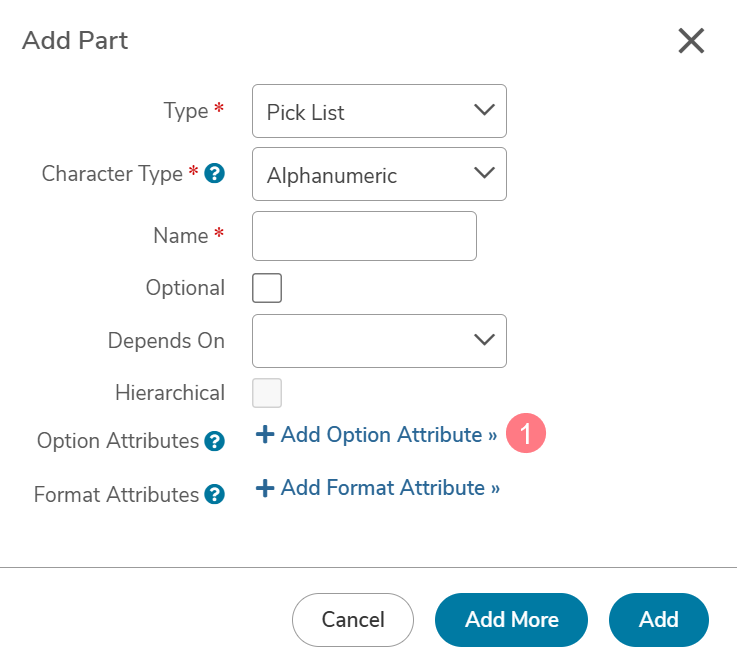Focus the Name text input field
737x662 pixels.
[x=364, y=236]
